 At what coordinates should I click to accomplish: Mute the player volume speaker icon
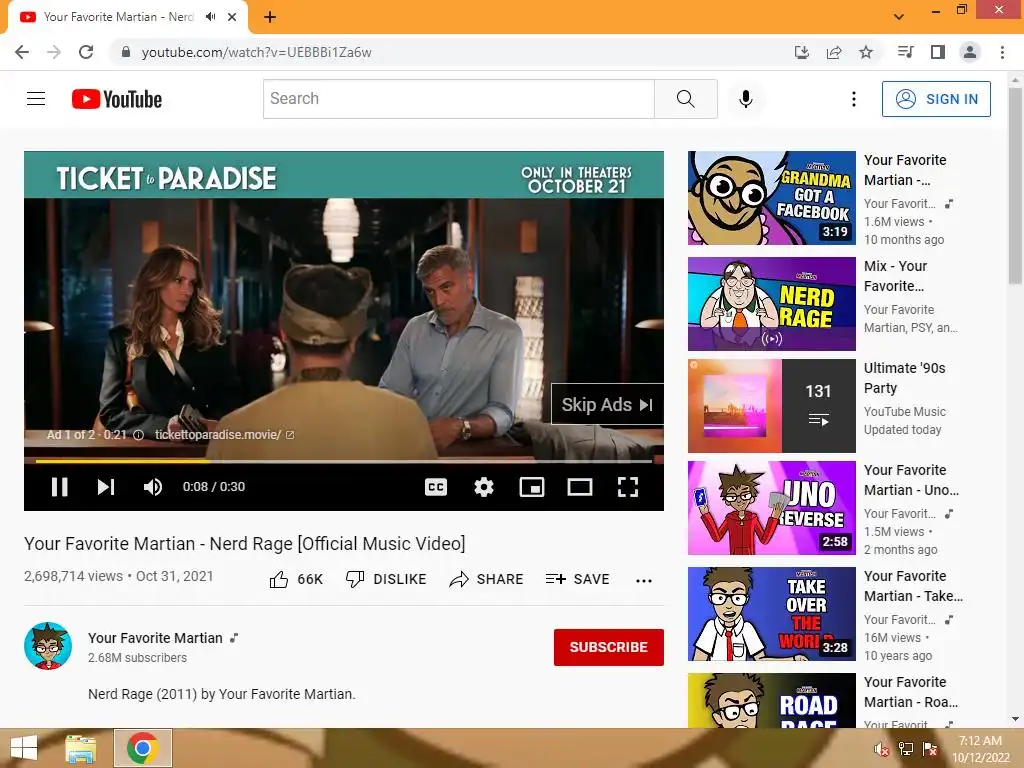[x=153, y=487]
